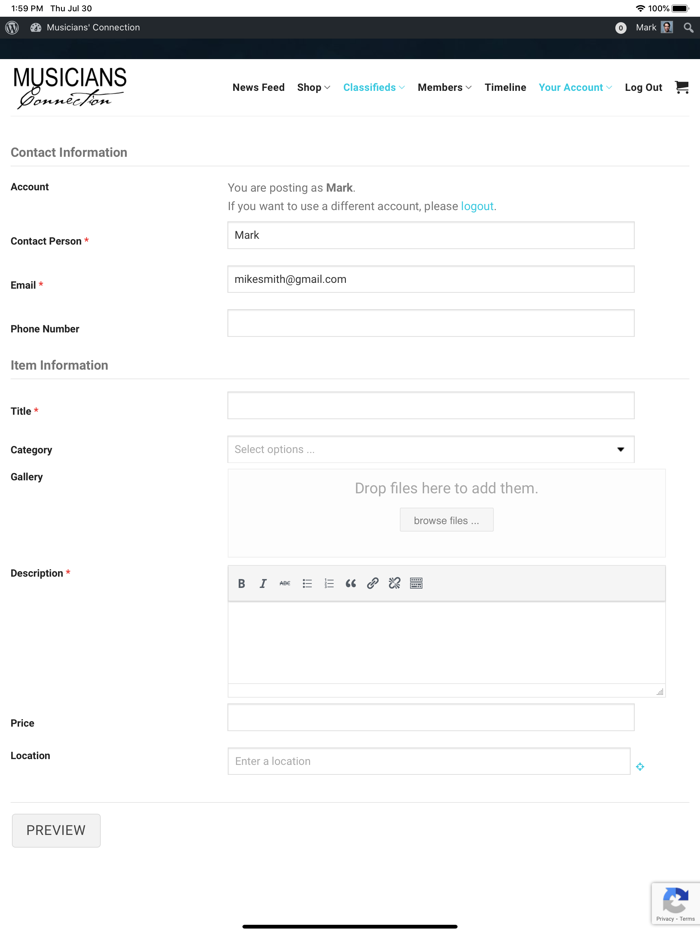Image resolution: width=700 pixels, height=934 pixels.
Task: Open the shopping cart icon
Action: coord(682,87)
